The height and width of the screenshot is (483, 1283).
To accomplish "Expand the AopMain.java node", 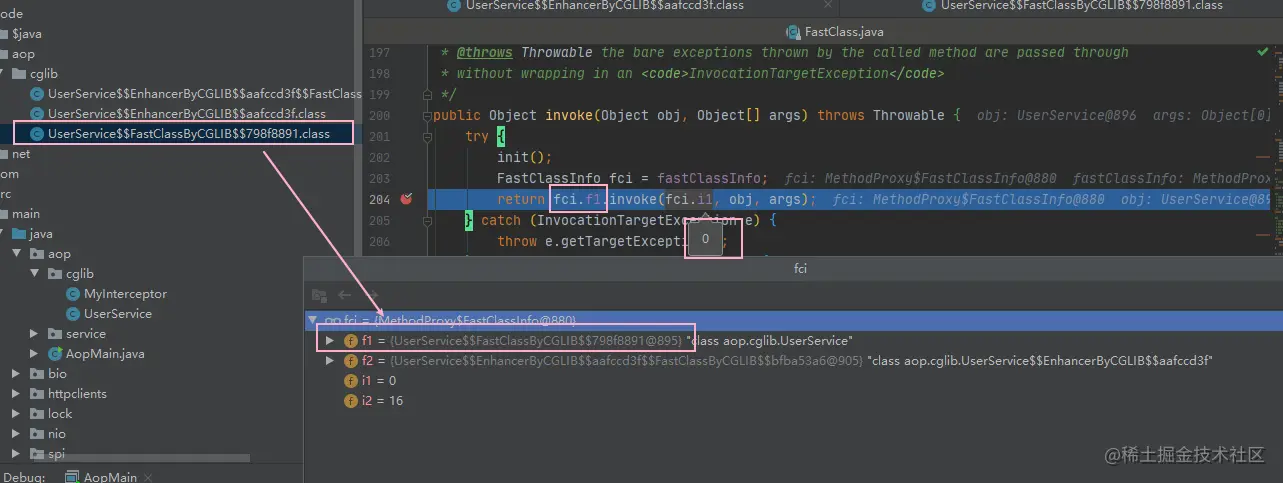I will [x=36, y=354].
